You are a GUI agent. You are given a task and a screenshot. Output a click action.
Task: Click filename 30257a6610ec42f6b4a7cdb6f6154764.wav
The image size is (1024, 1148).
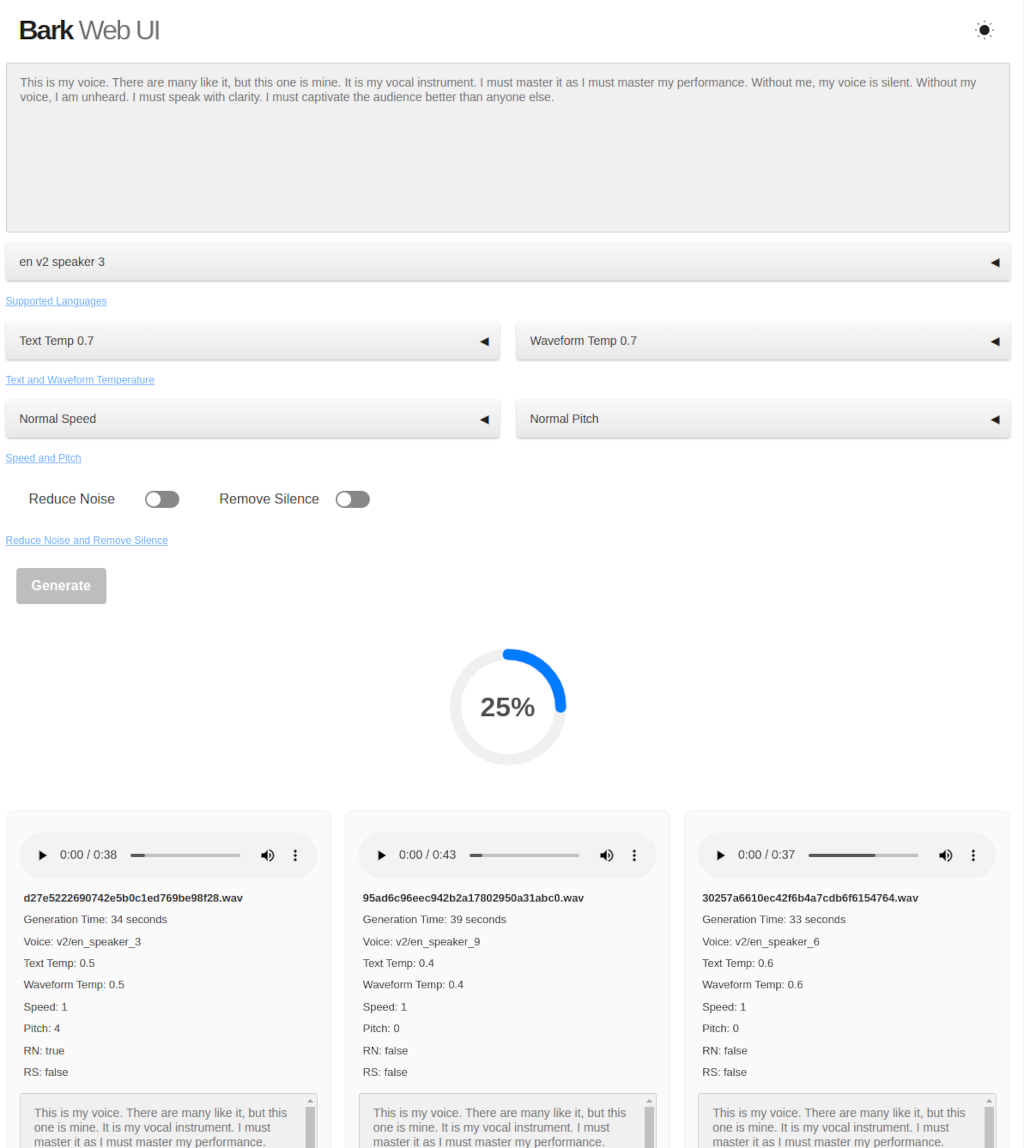(x=810, y=898)
